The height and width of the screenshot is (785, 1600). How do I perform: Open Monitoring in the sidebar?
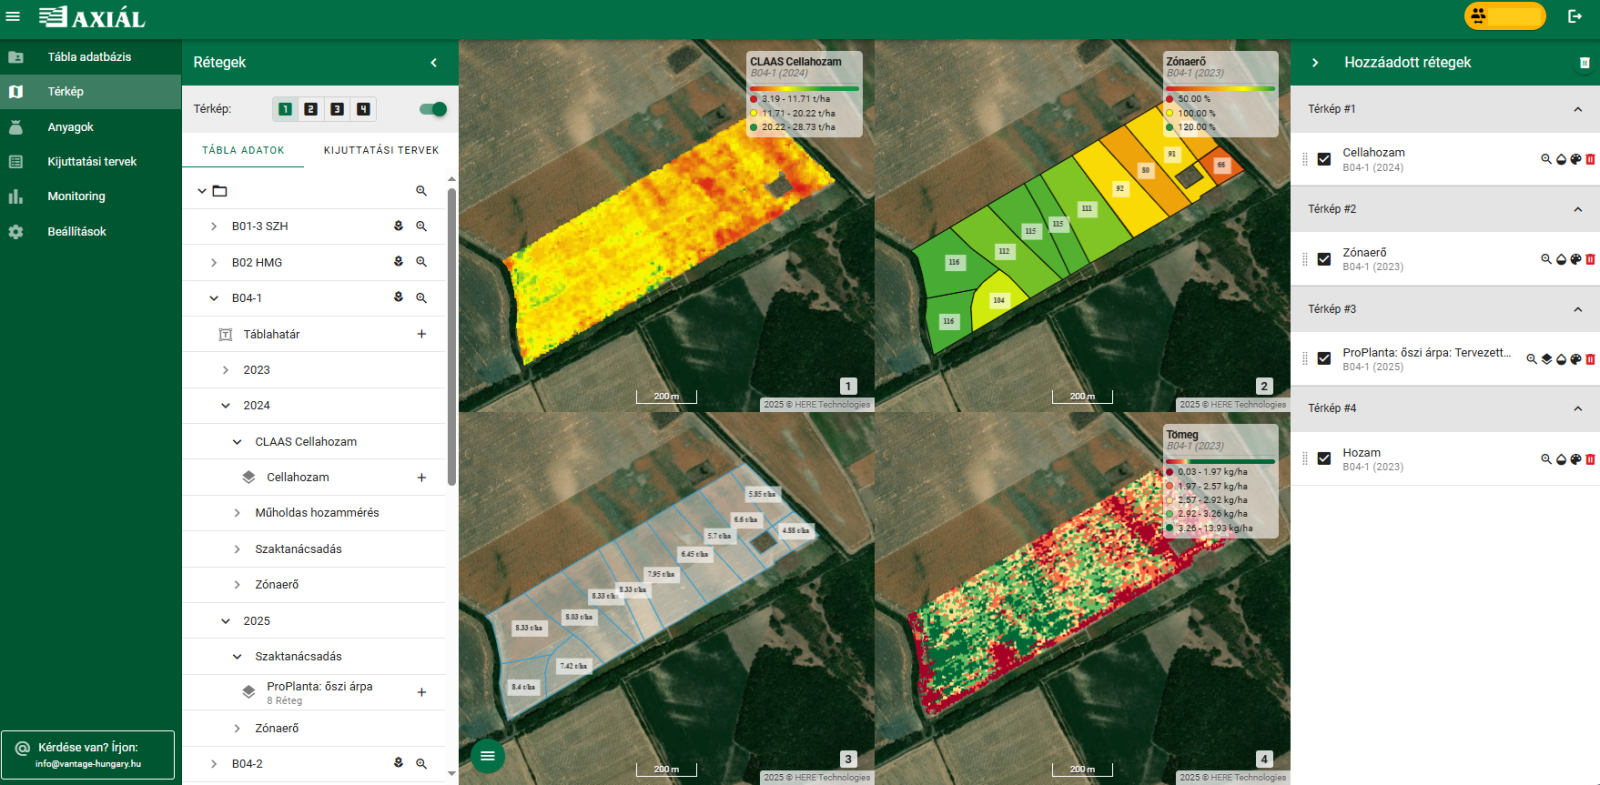click(90, 196)
